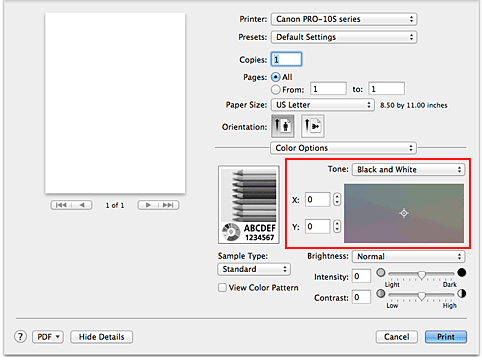Open the Paper Size dropdown

(x=323, y=105)
